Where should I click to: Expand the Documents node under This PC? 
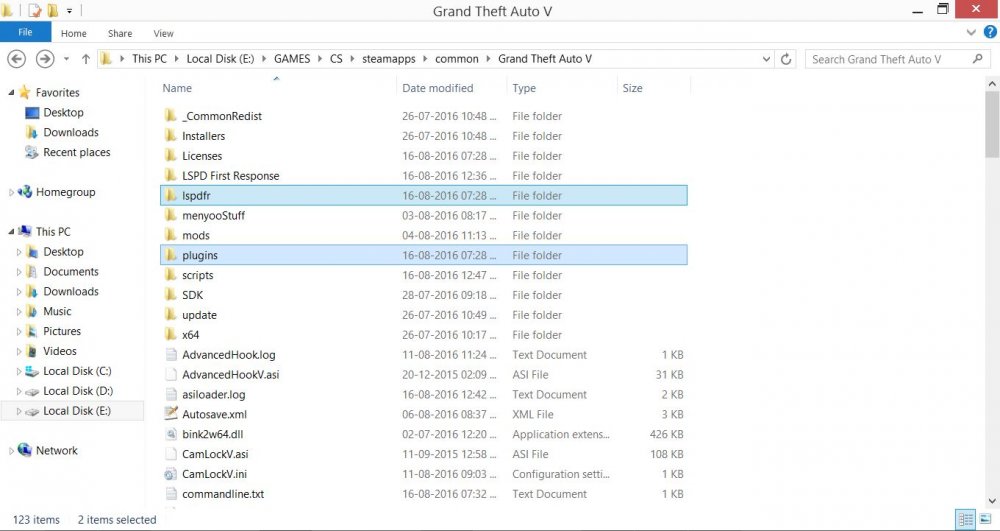tap(19, 272)
